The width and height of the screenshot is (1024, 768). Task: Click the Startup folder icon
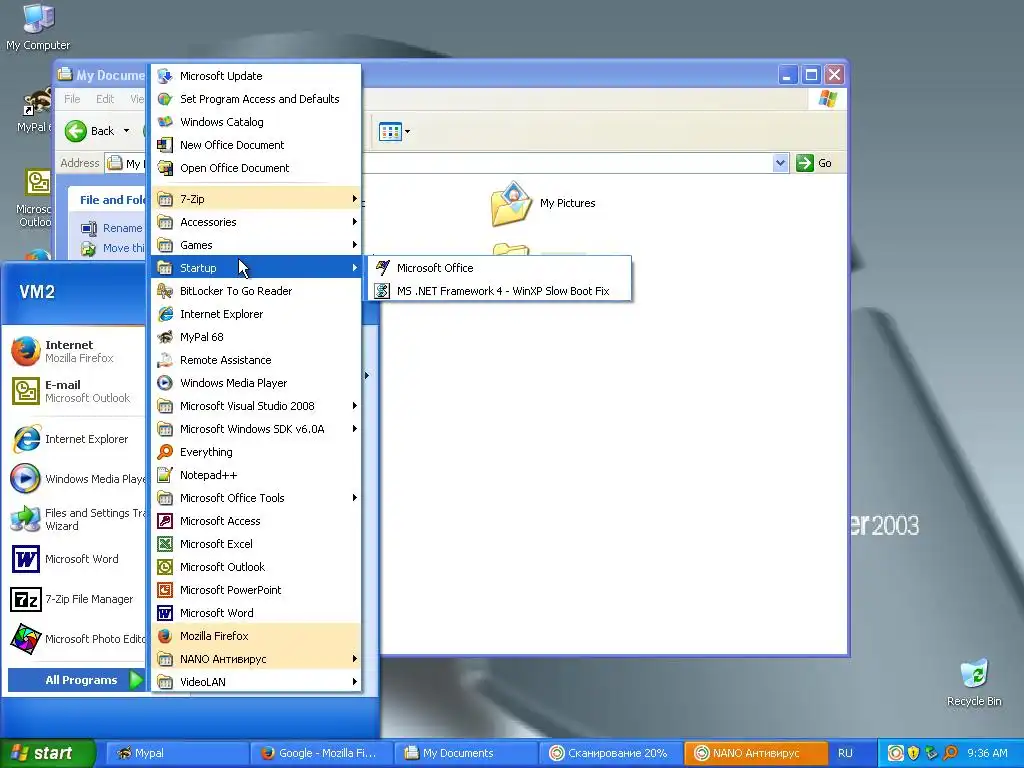point(165,268)
